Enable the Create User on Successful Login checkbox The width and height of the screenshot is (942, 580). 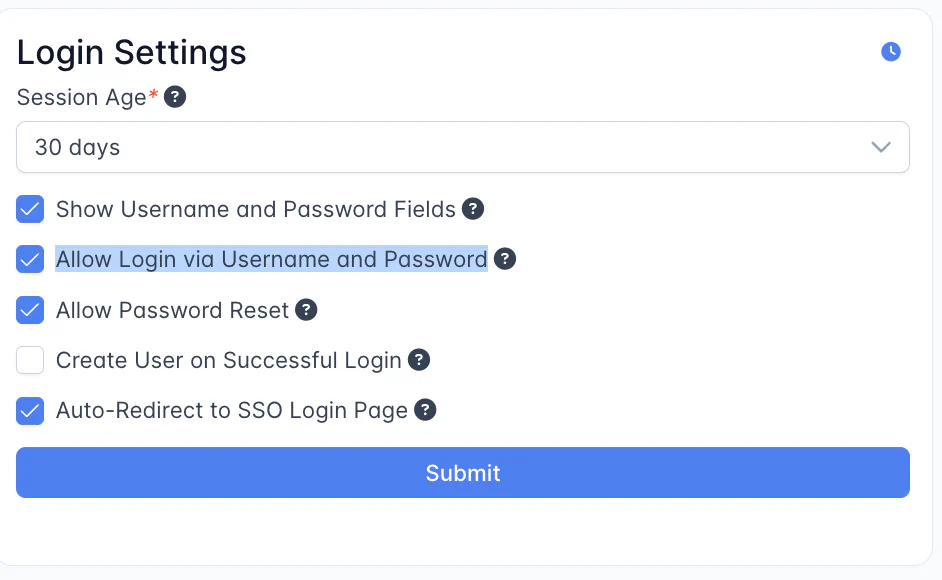point(30,360)
